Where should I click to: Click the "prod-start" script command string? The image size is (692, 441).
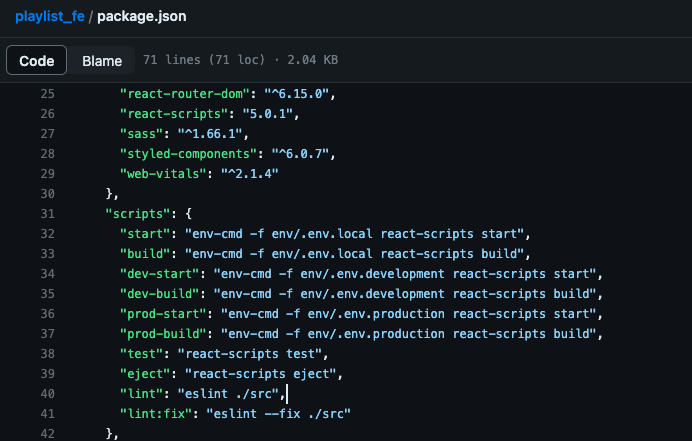(x=409, y=314)
